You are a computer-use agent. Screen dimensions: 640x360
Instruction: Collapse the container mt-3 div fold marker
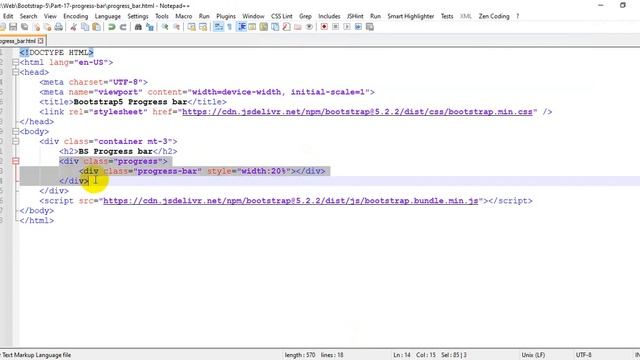click(x=16, y=142)
